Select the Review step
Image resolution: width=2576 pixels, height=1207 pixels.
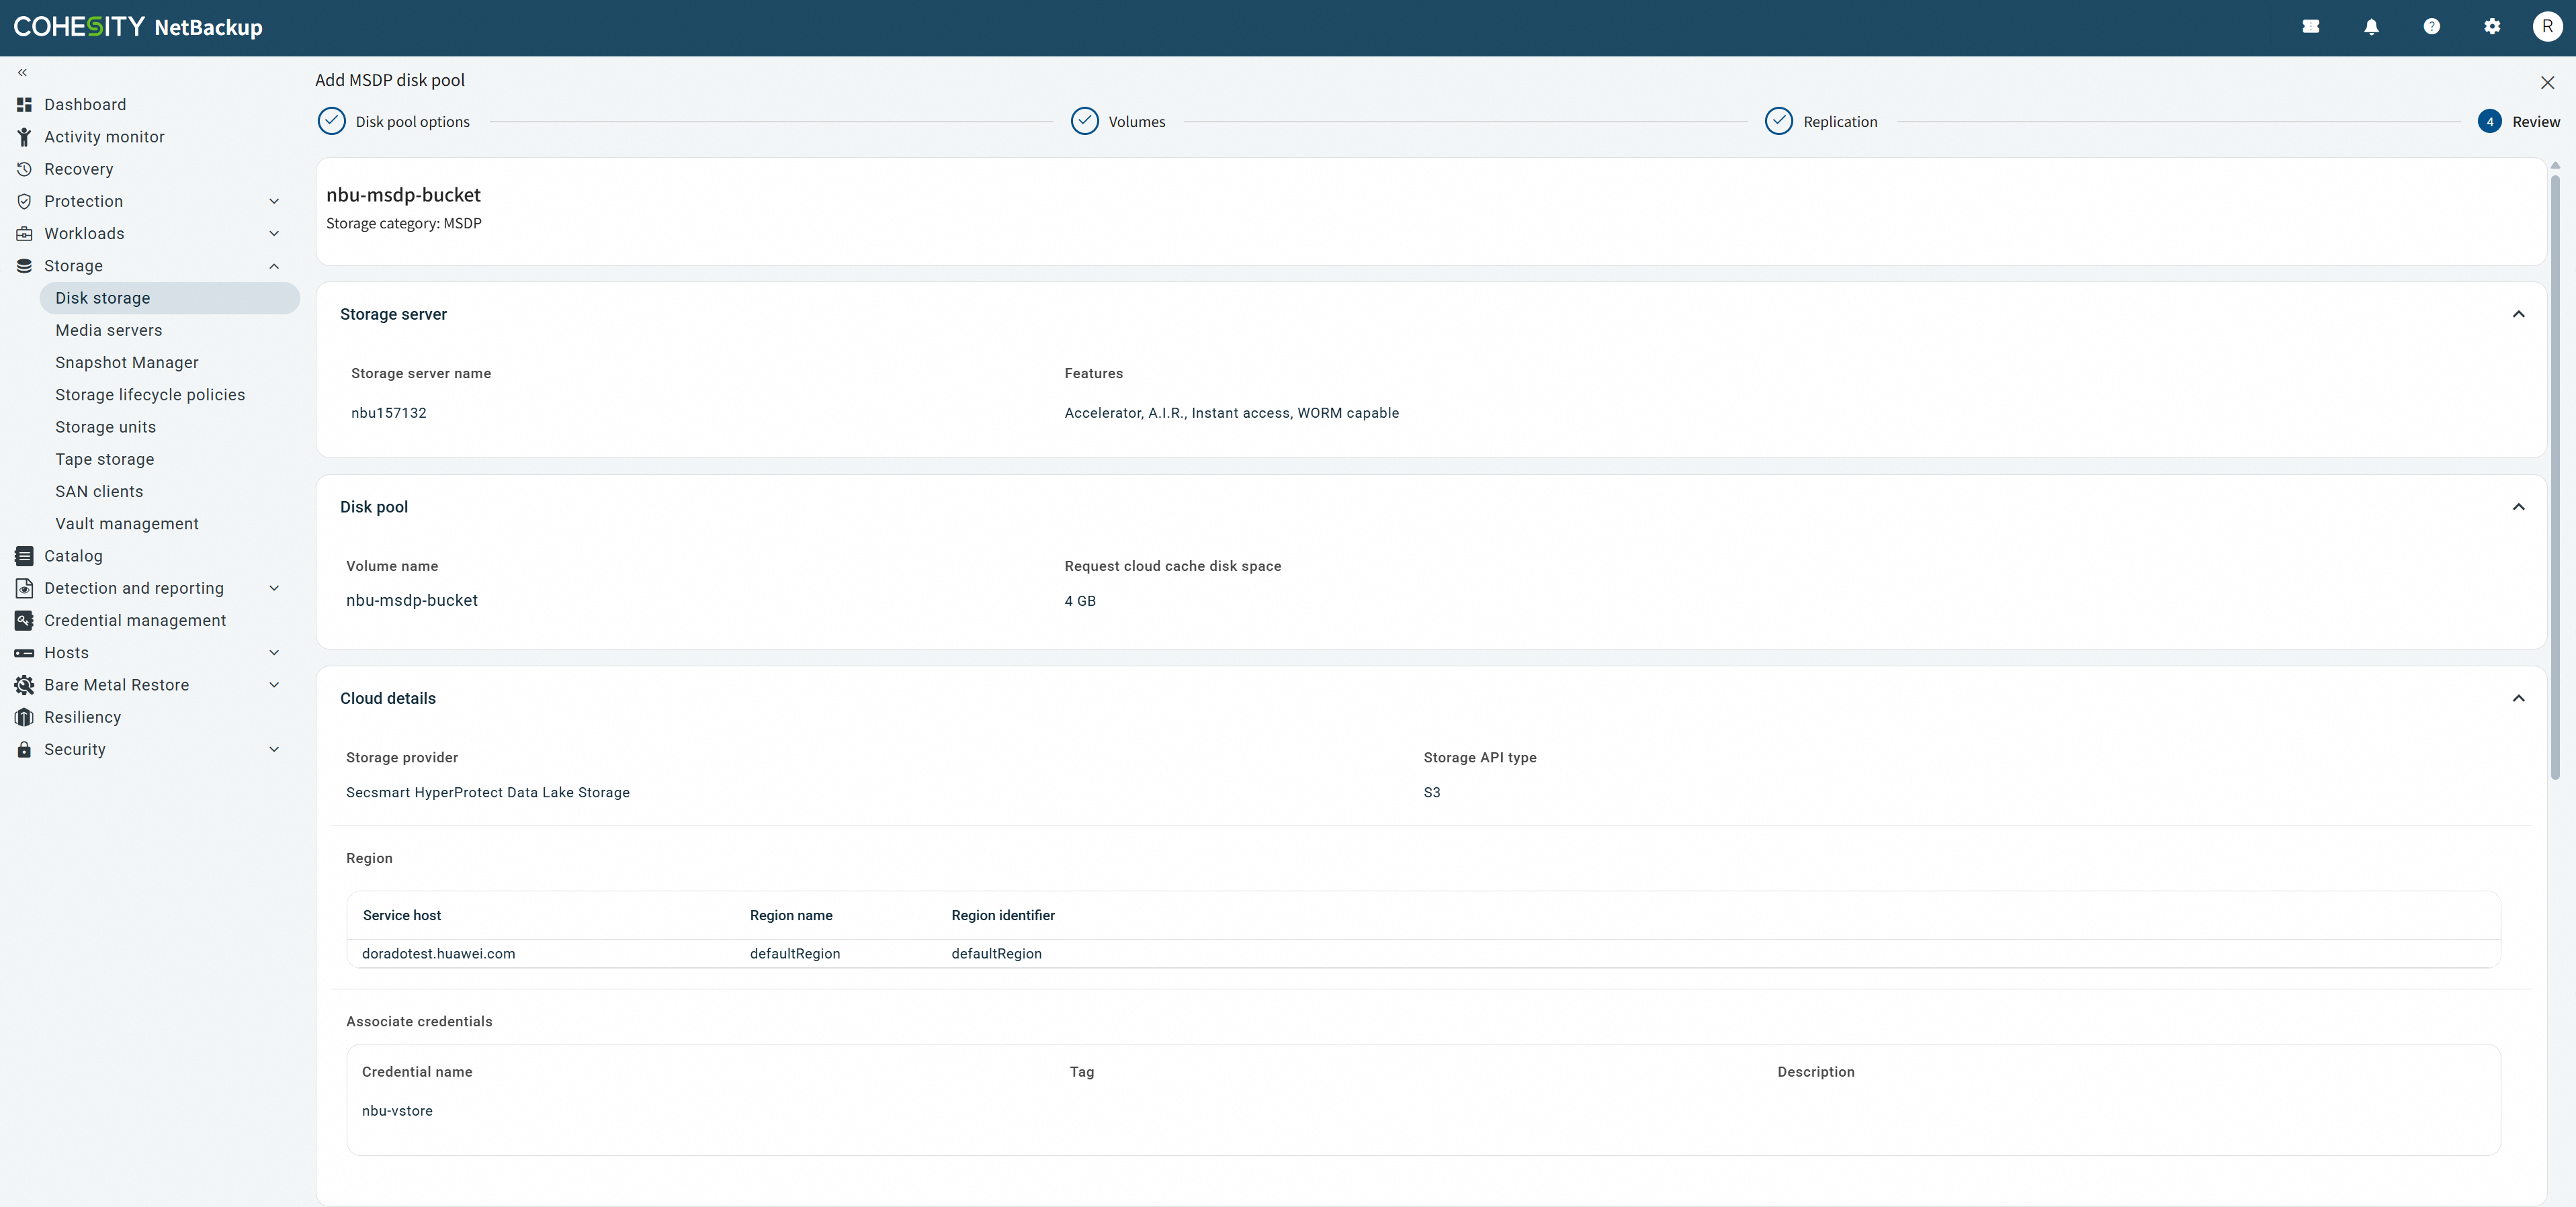[2518, 121]
